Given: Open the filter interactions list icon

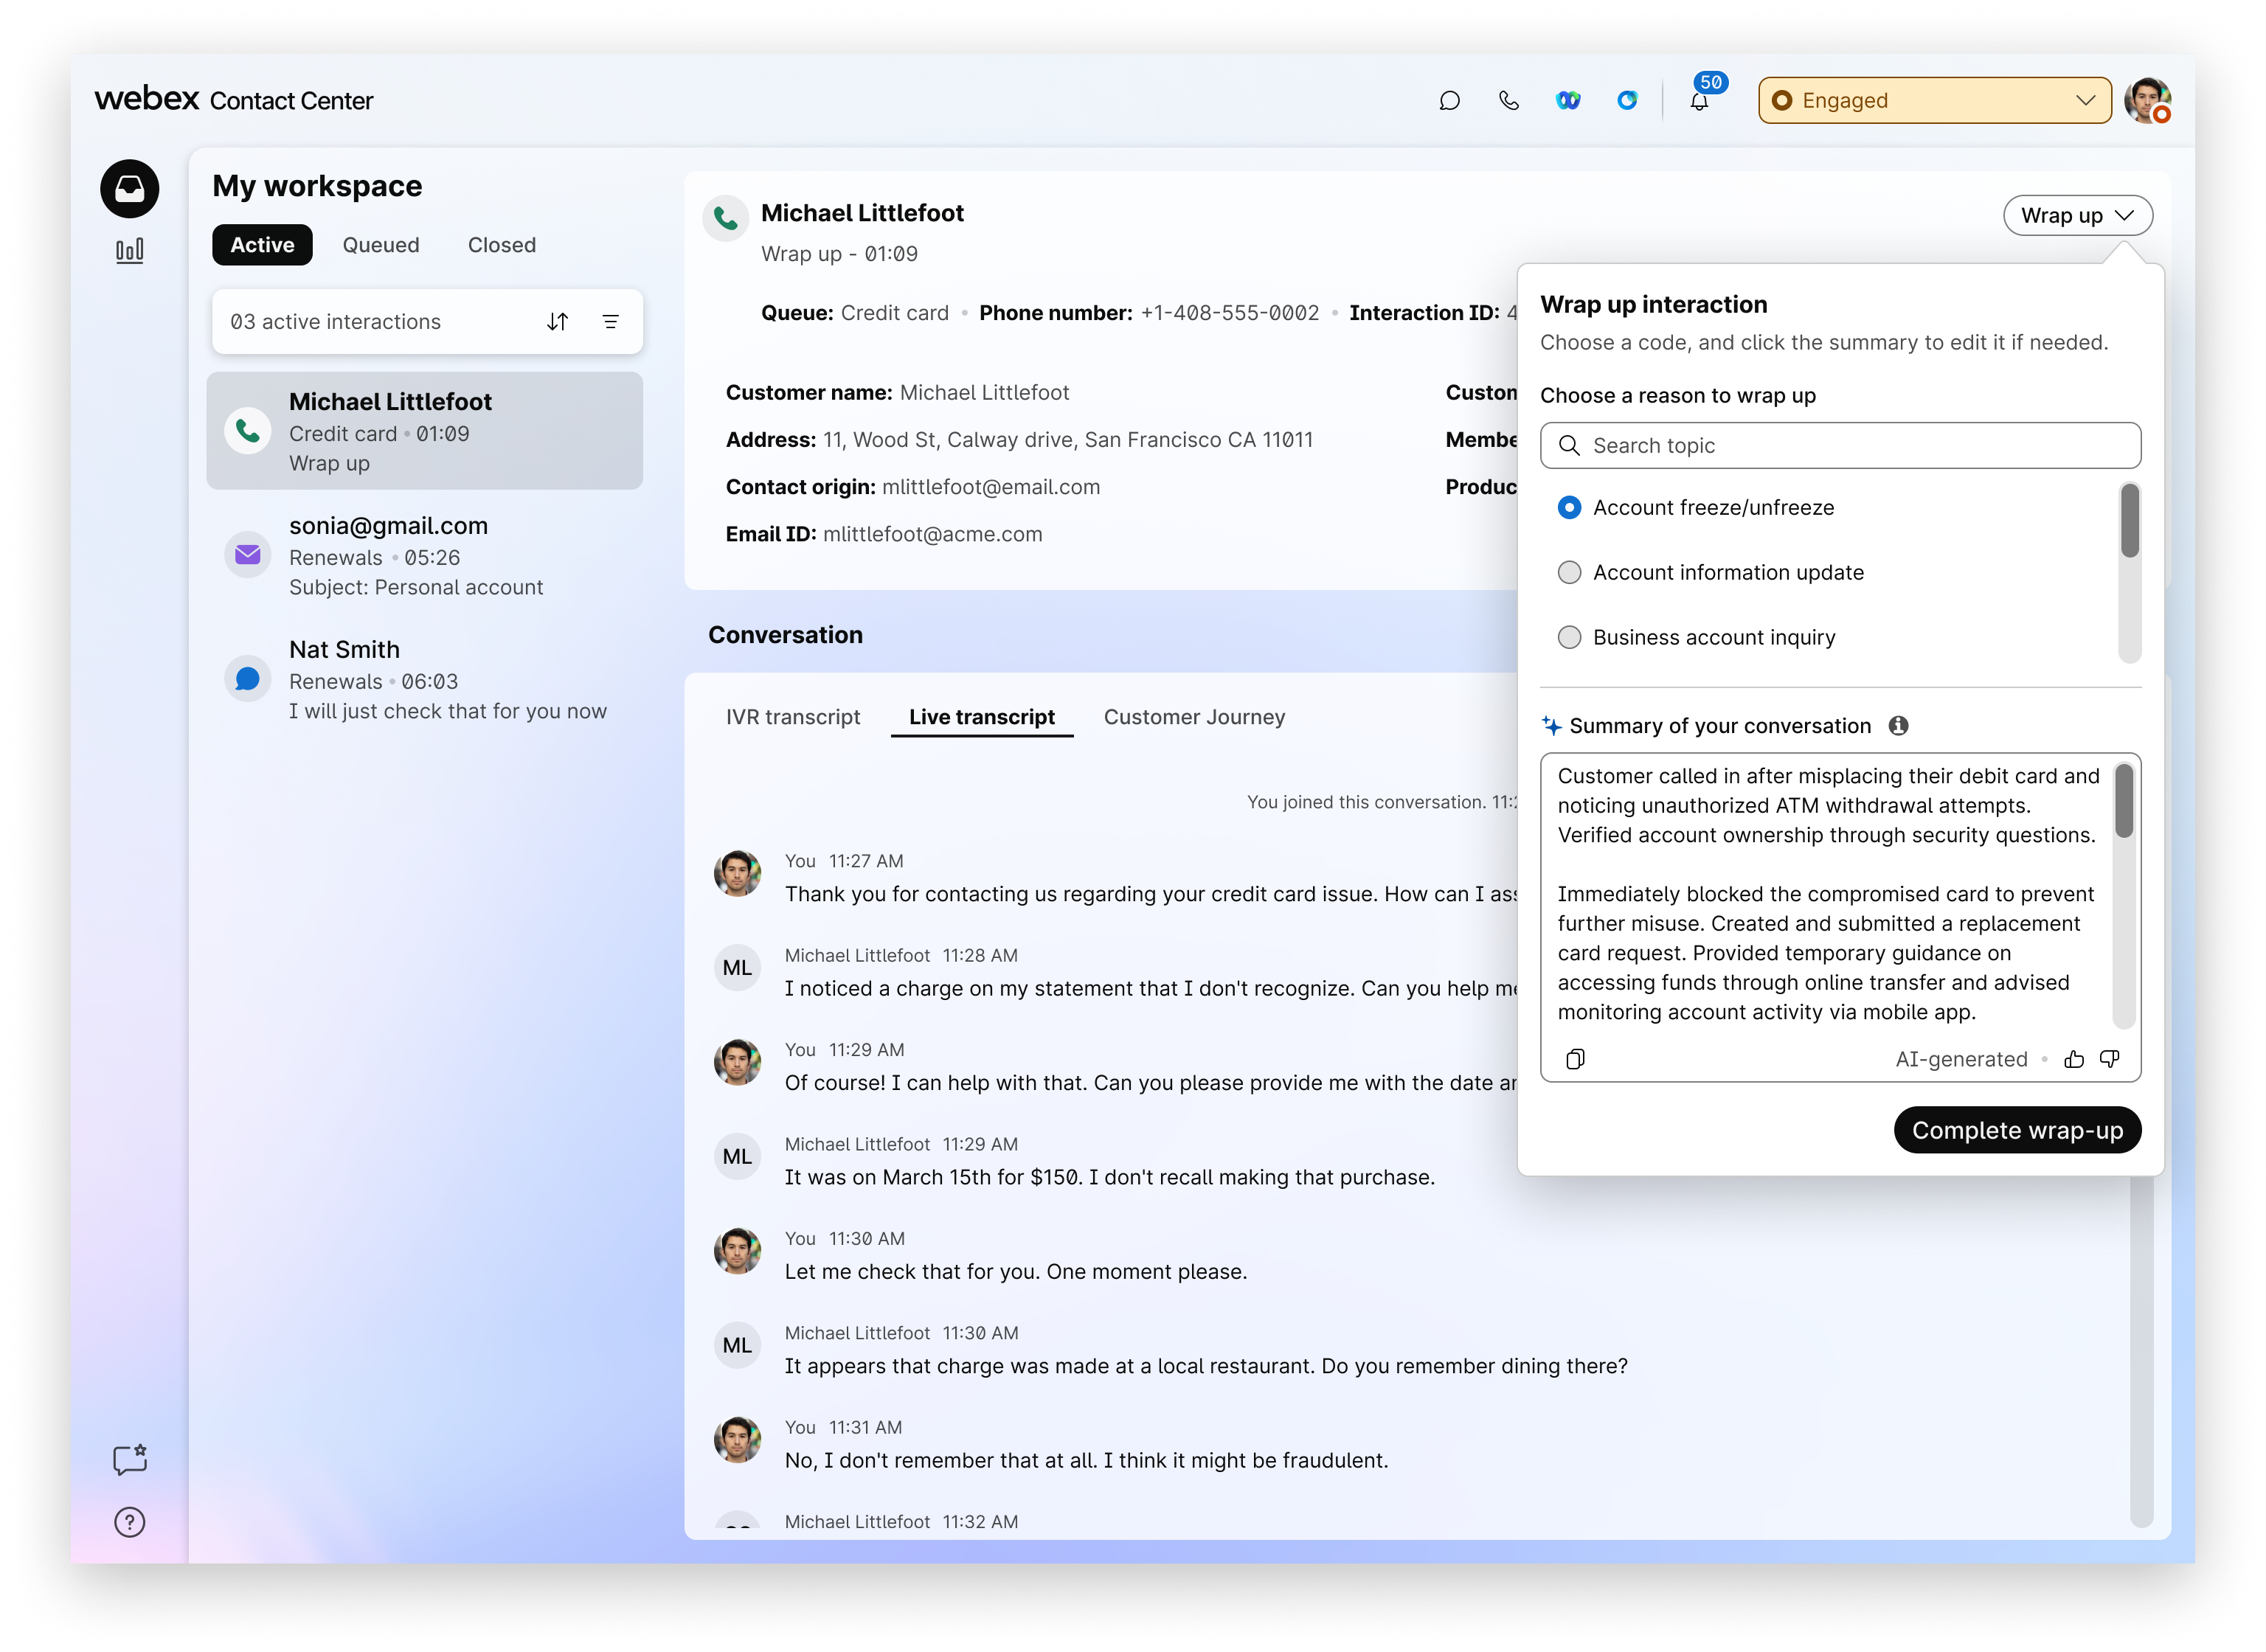Looking at the screenshot, I should point(610,322).
